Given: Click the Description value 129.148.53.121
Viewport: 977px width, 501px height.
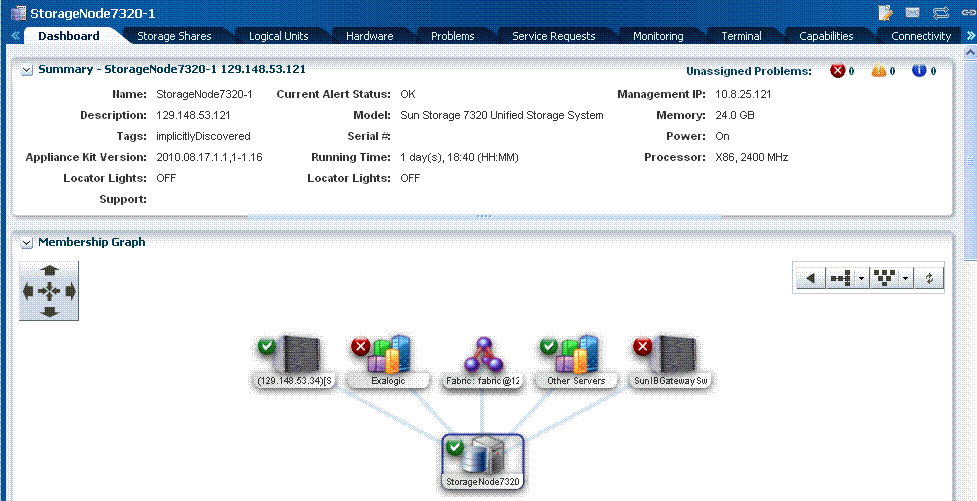Looking at the screenshot, I should coord(194,115).
